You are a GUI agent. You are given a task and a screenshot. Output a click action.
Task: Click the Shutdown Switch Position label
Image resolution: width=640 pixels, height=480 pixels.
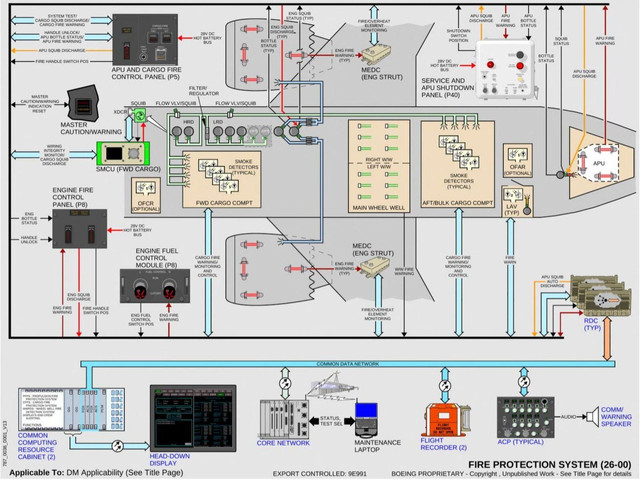(458, 36)
